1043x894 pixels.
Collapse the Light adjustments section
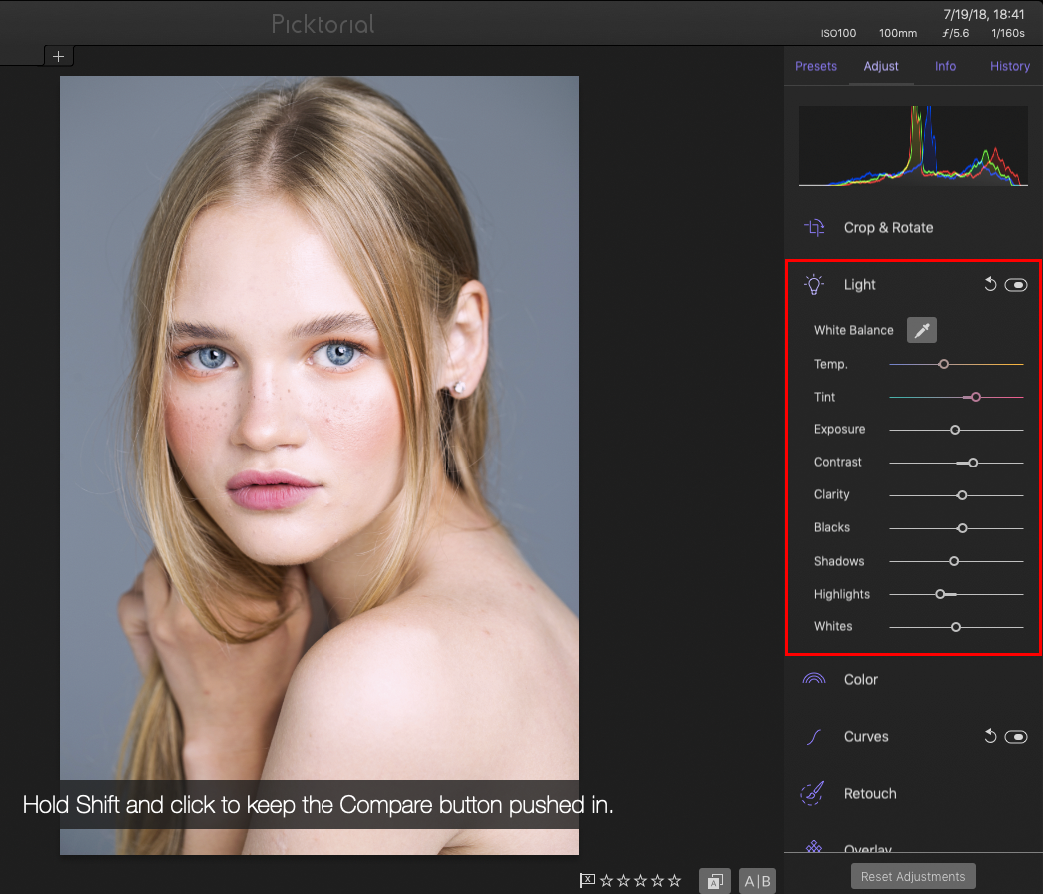859,284
